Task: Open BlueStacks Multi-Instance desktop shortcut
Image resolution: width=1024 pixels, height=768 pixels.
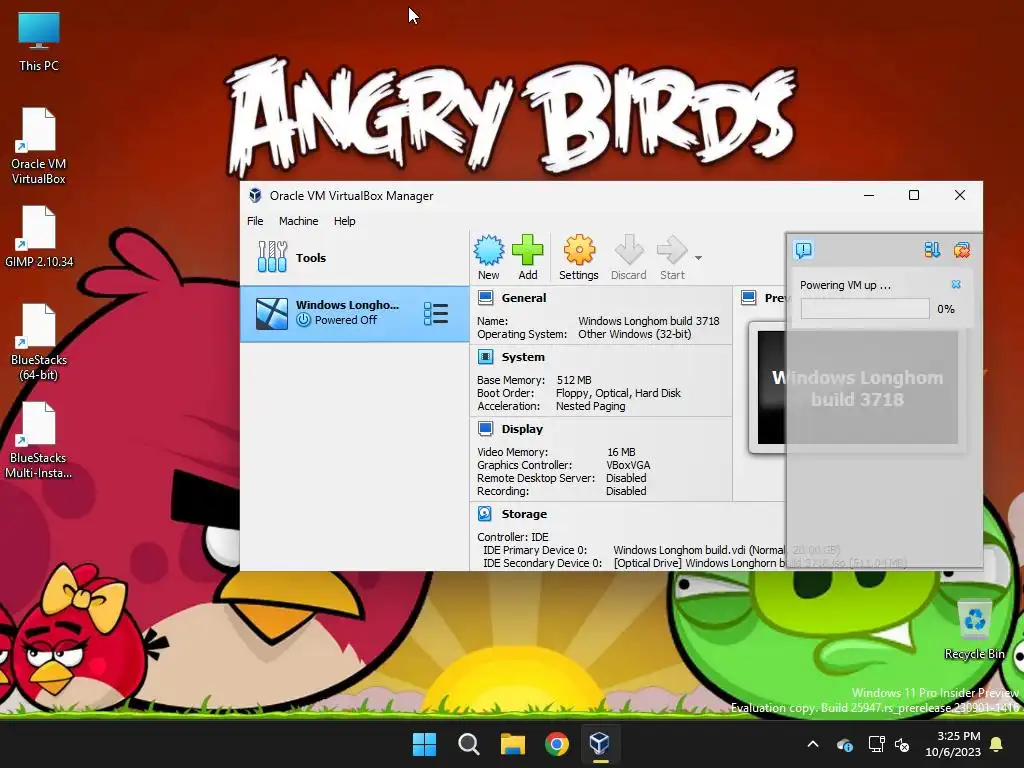Action: 39,440
